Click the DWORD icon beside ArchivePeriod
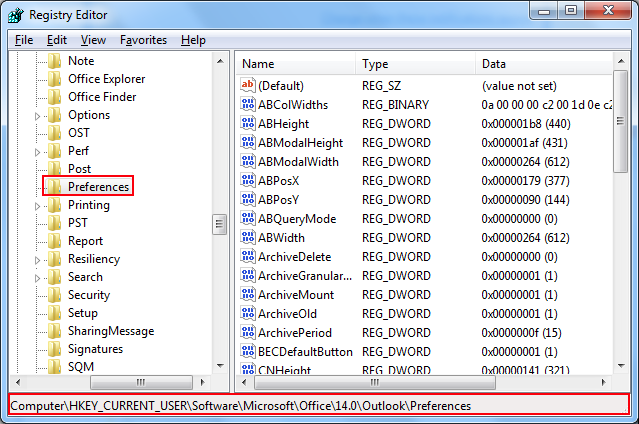This screenshot has width=639, height=424. tap(248, 332)
